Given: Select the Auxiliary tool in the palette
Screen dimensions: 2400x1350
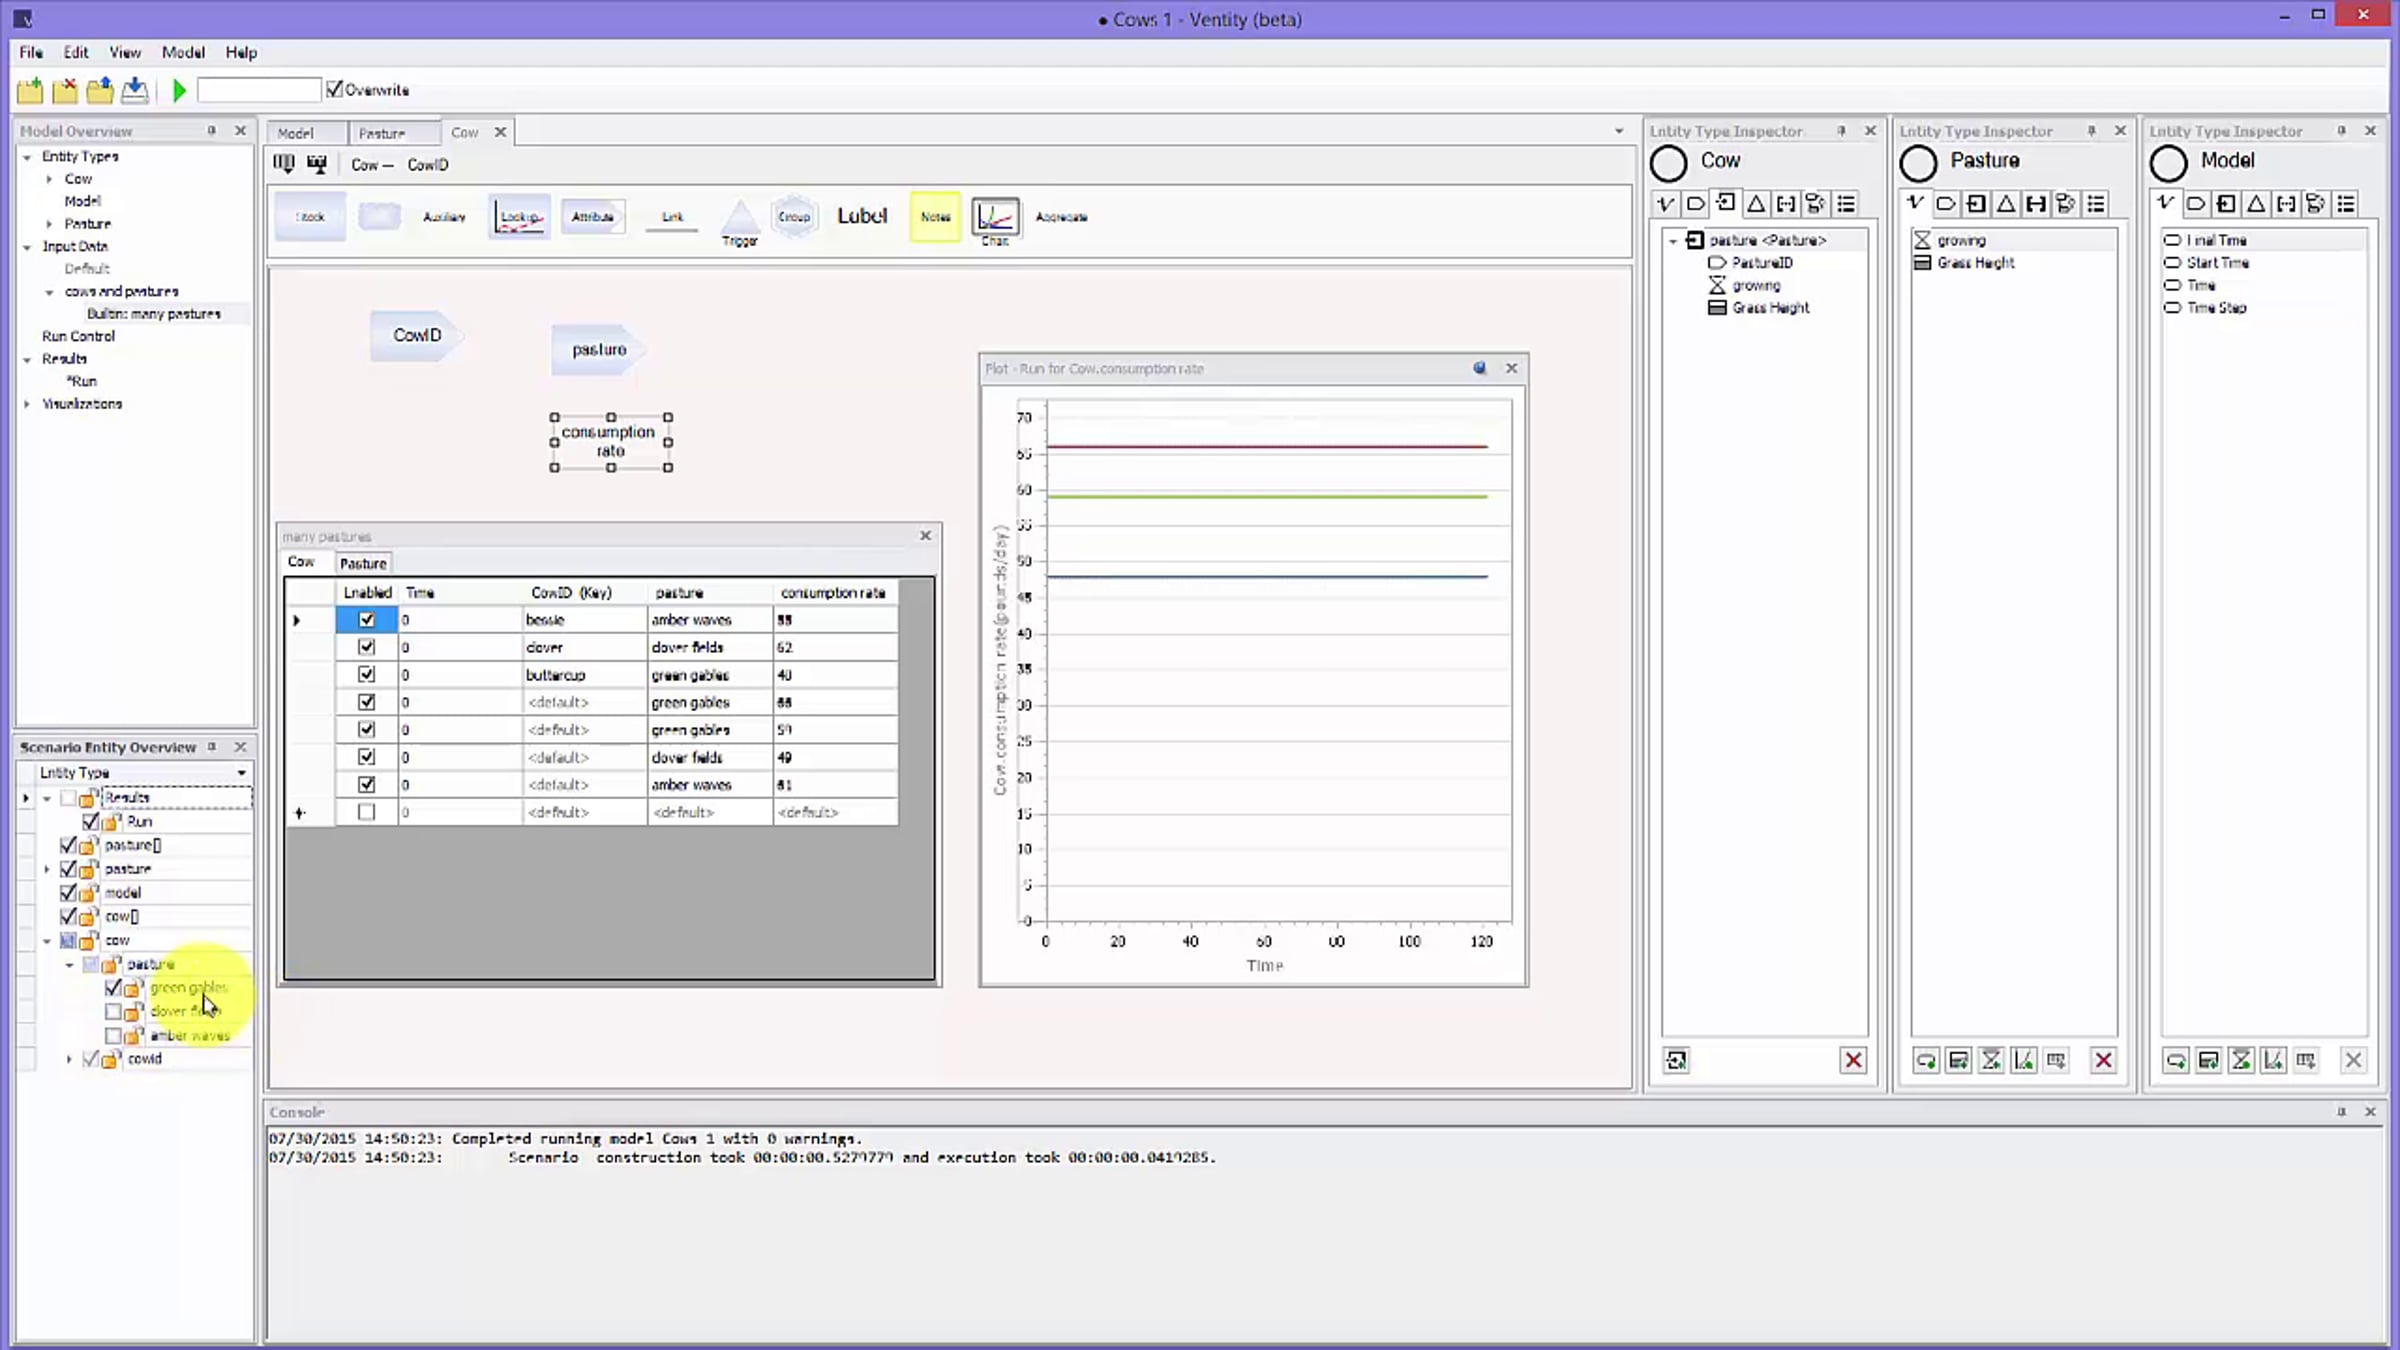Looking at the screenshot, I should click(x=444, y=217).
